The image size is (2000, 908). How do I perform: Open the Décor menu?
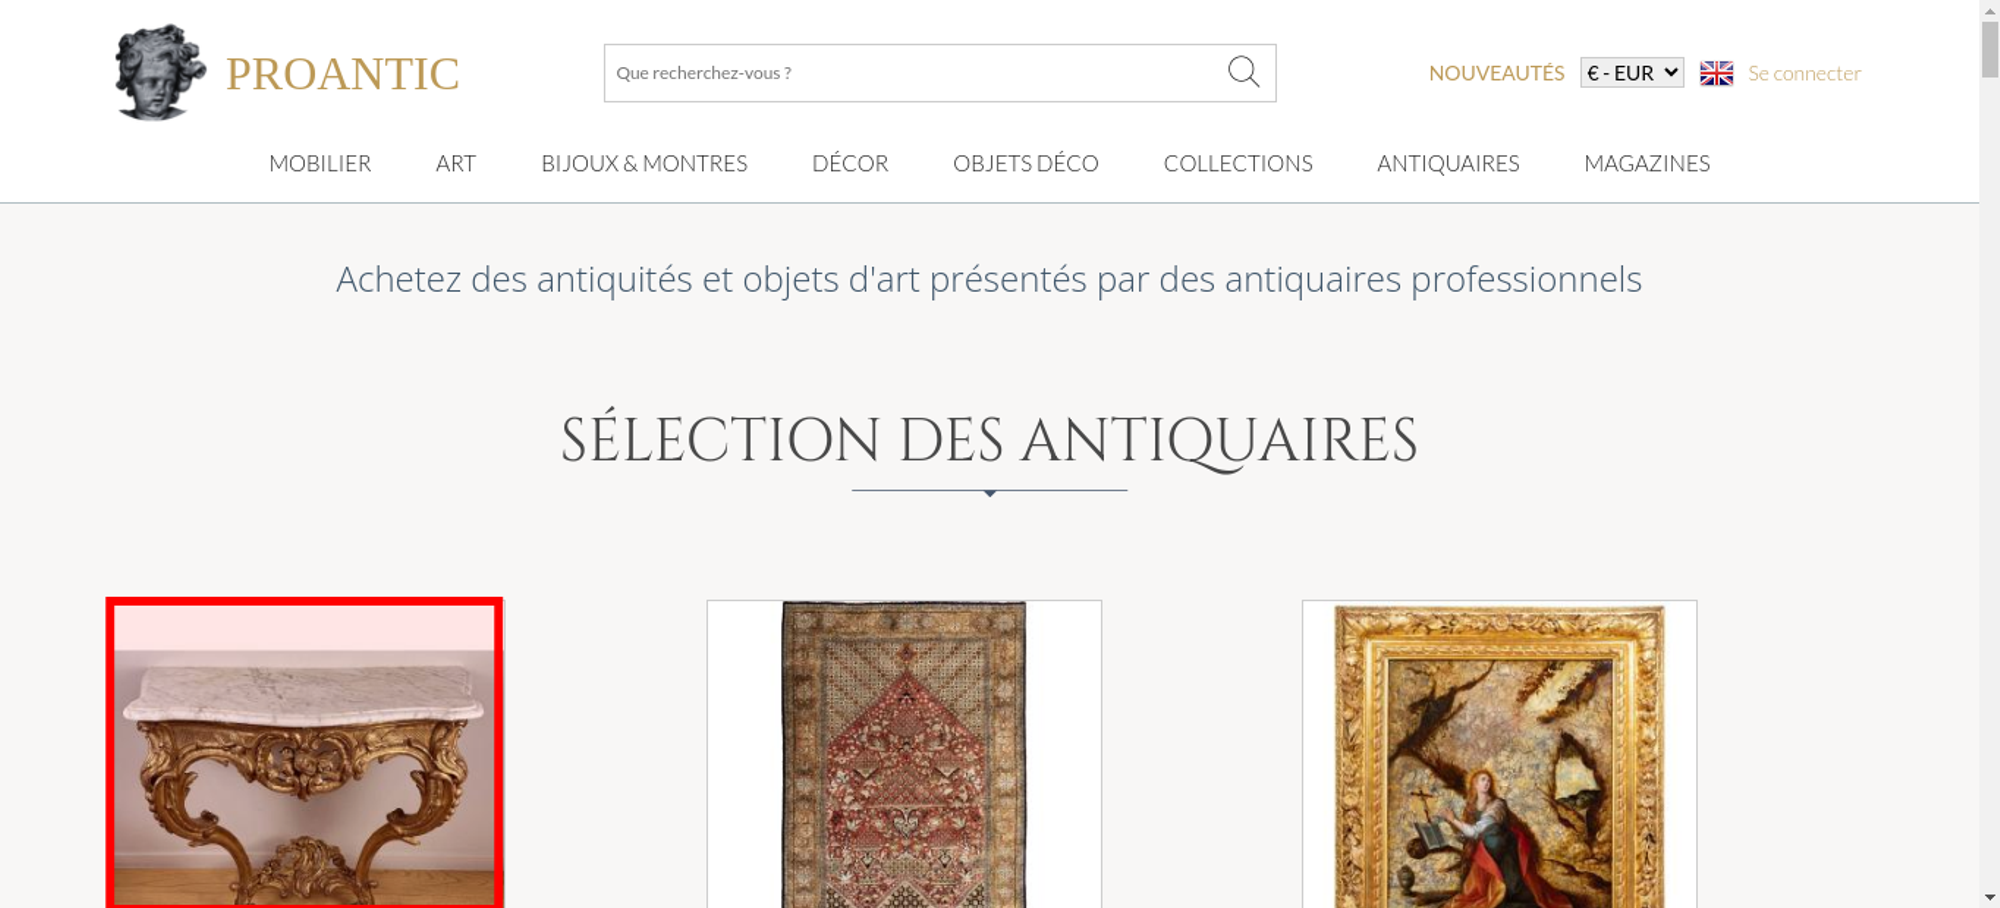tap(850, 163)
